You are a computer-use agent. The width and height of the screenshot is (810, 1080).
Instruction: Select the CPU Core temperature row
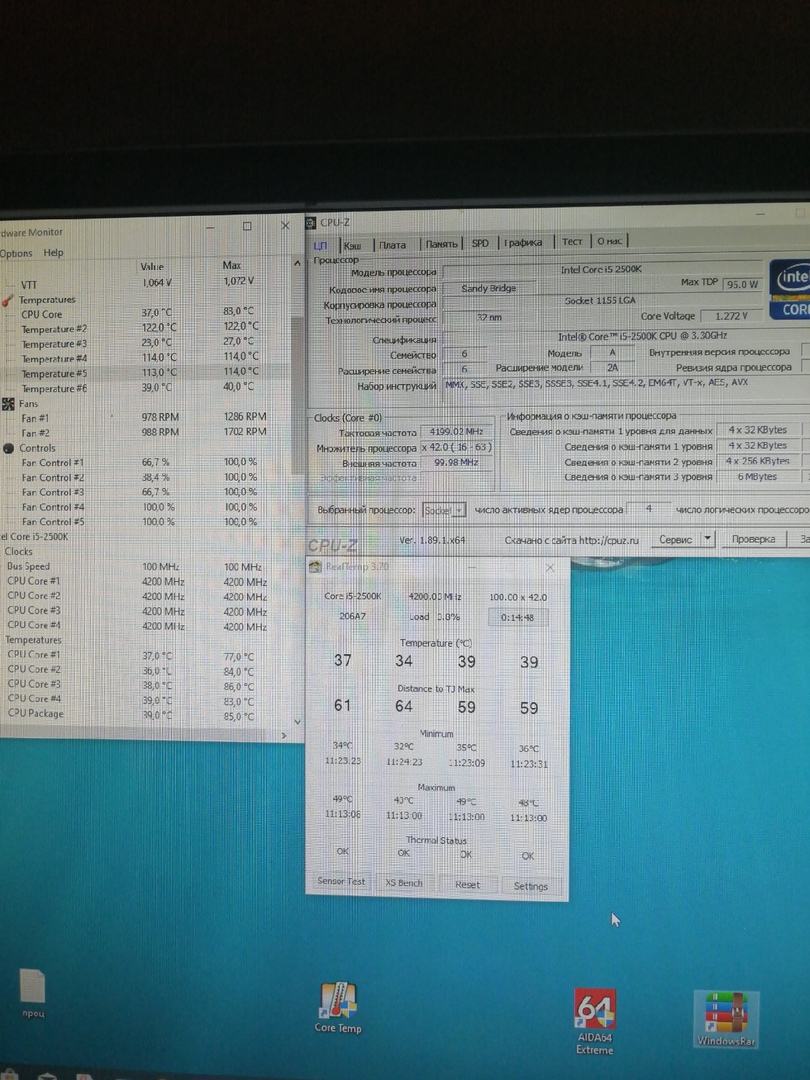tap(145, 313)
